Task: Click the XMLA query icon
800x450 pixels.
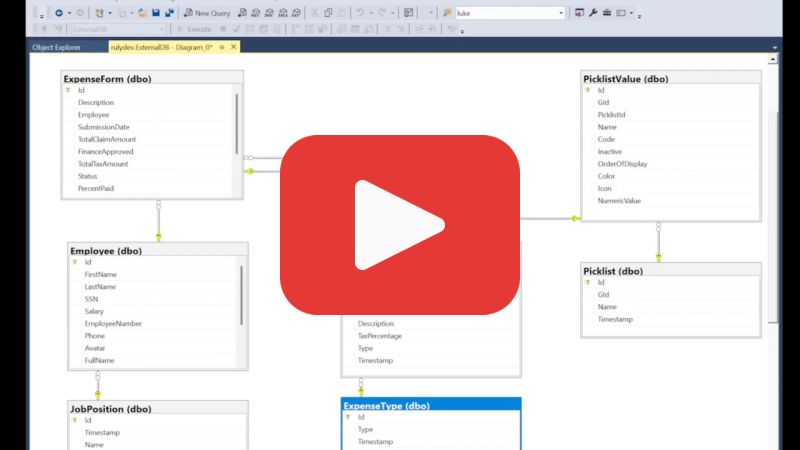Action: tap(283, 13)
